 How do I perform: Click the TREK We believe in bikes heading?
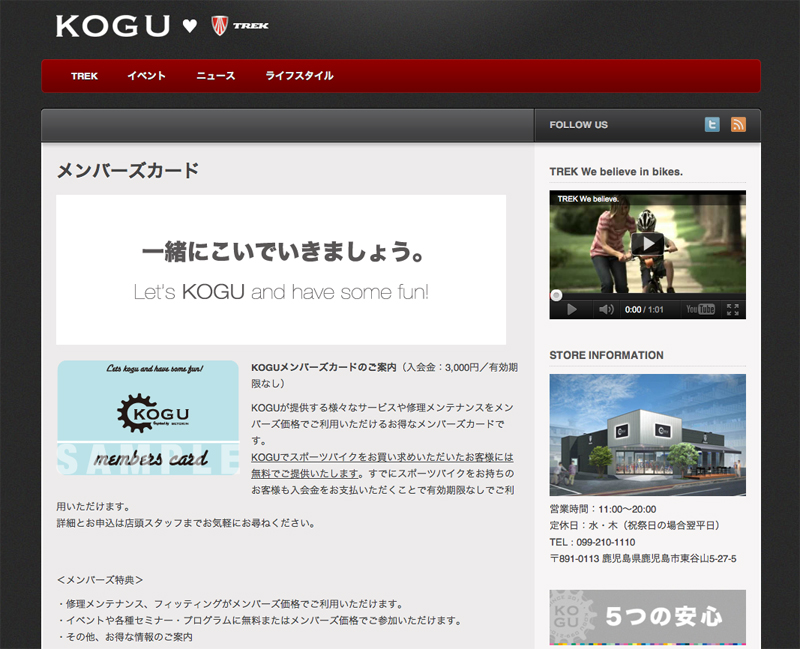click(616, 171)
